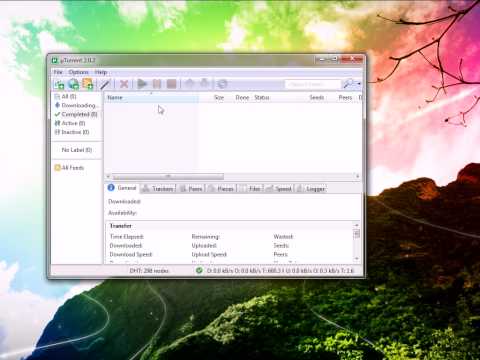
Task: Click Add Torrent from URL globe icon
Action: [74, 84]
